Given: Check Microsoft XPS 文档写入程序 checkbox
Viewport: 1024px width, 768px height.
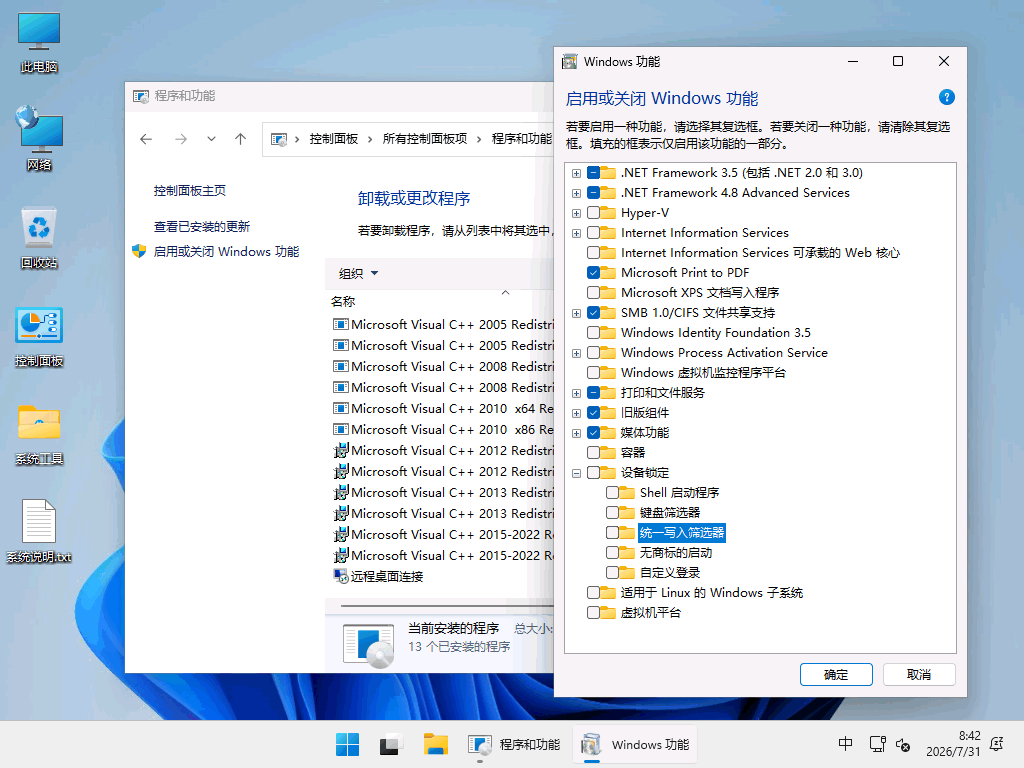Looking at the screenshot, I should click(x=593, y=293).
